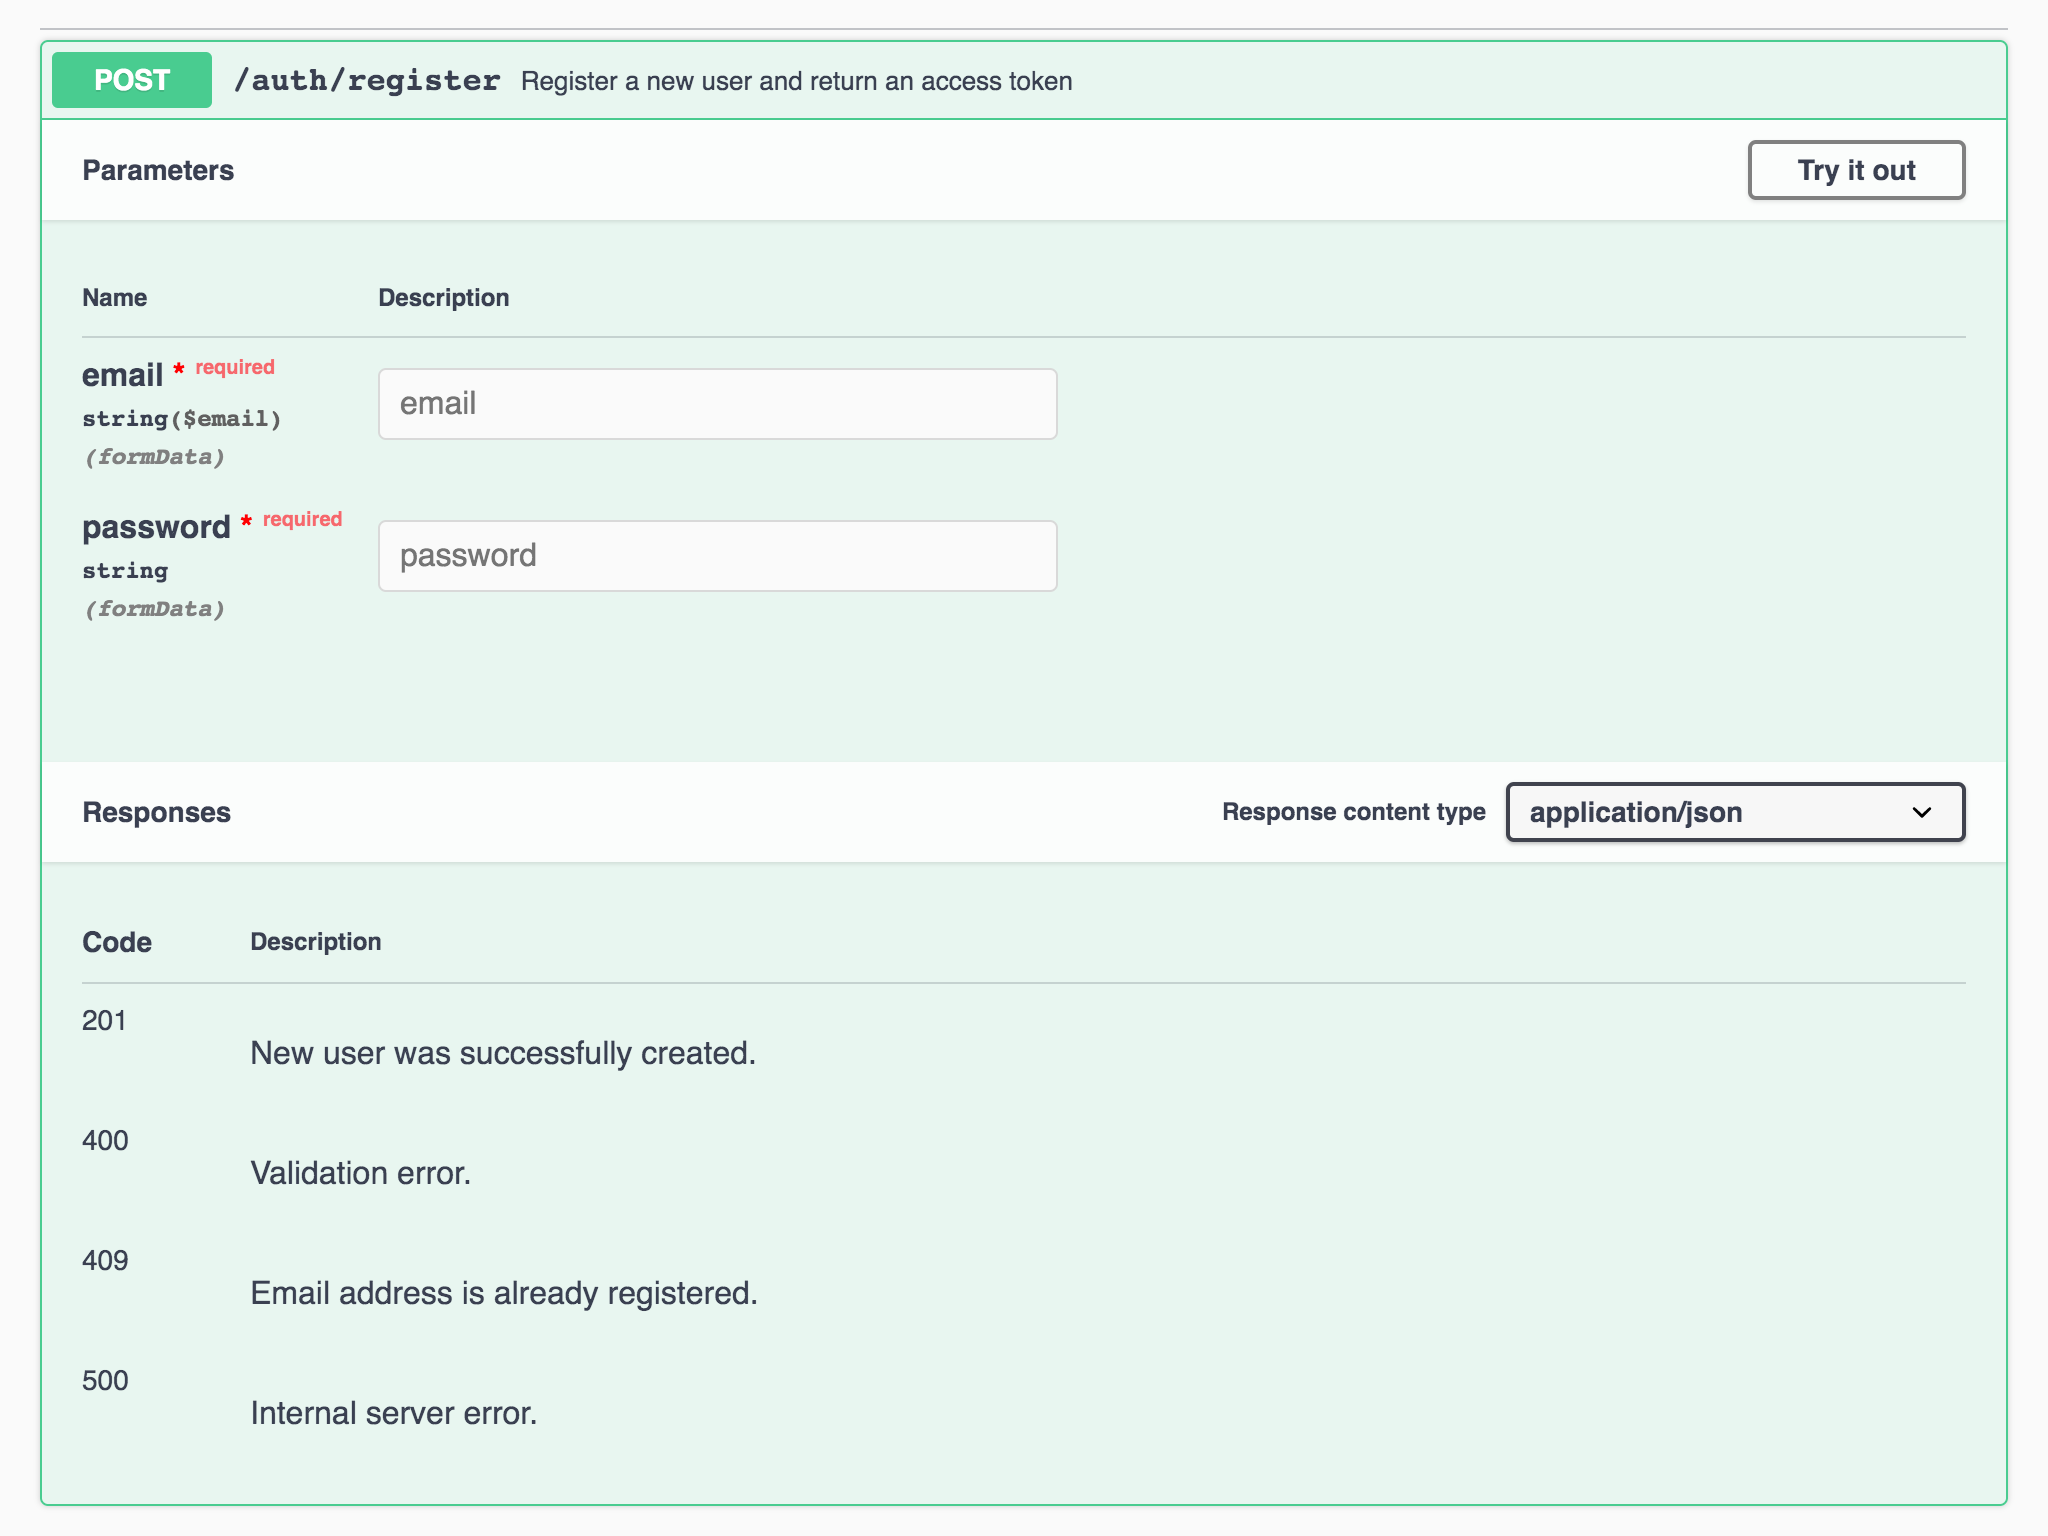The width and height of the screenshot is (2048, 1536).
Task: Click the 500 response code
Action: pyautogui.click(x=105, y=1380)
